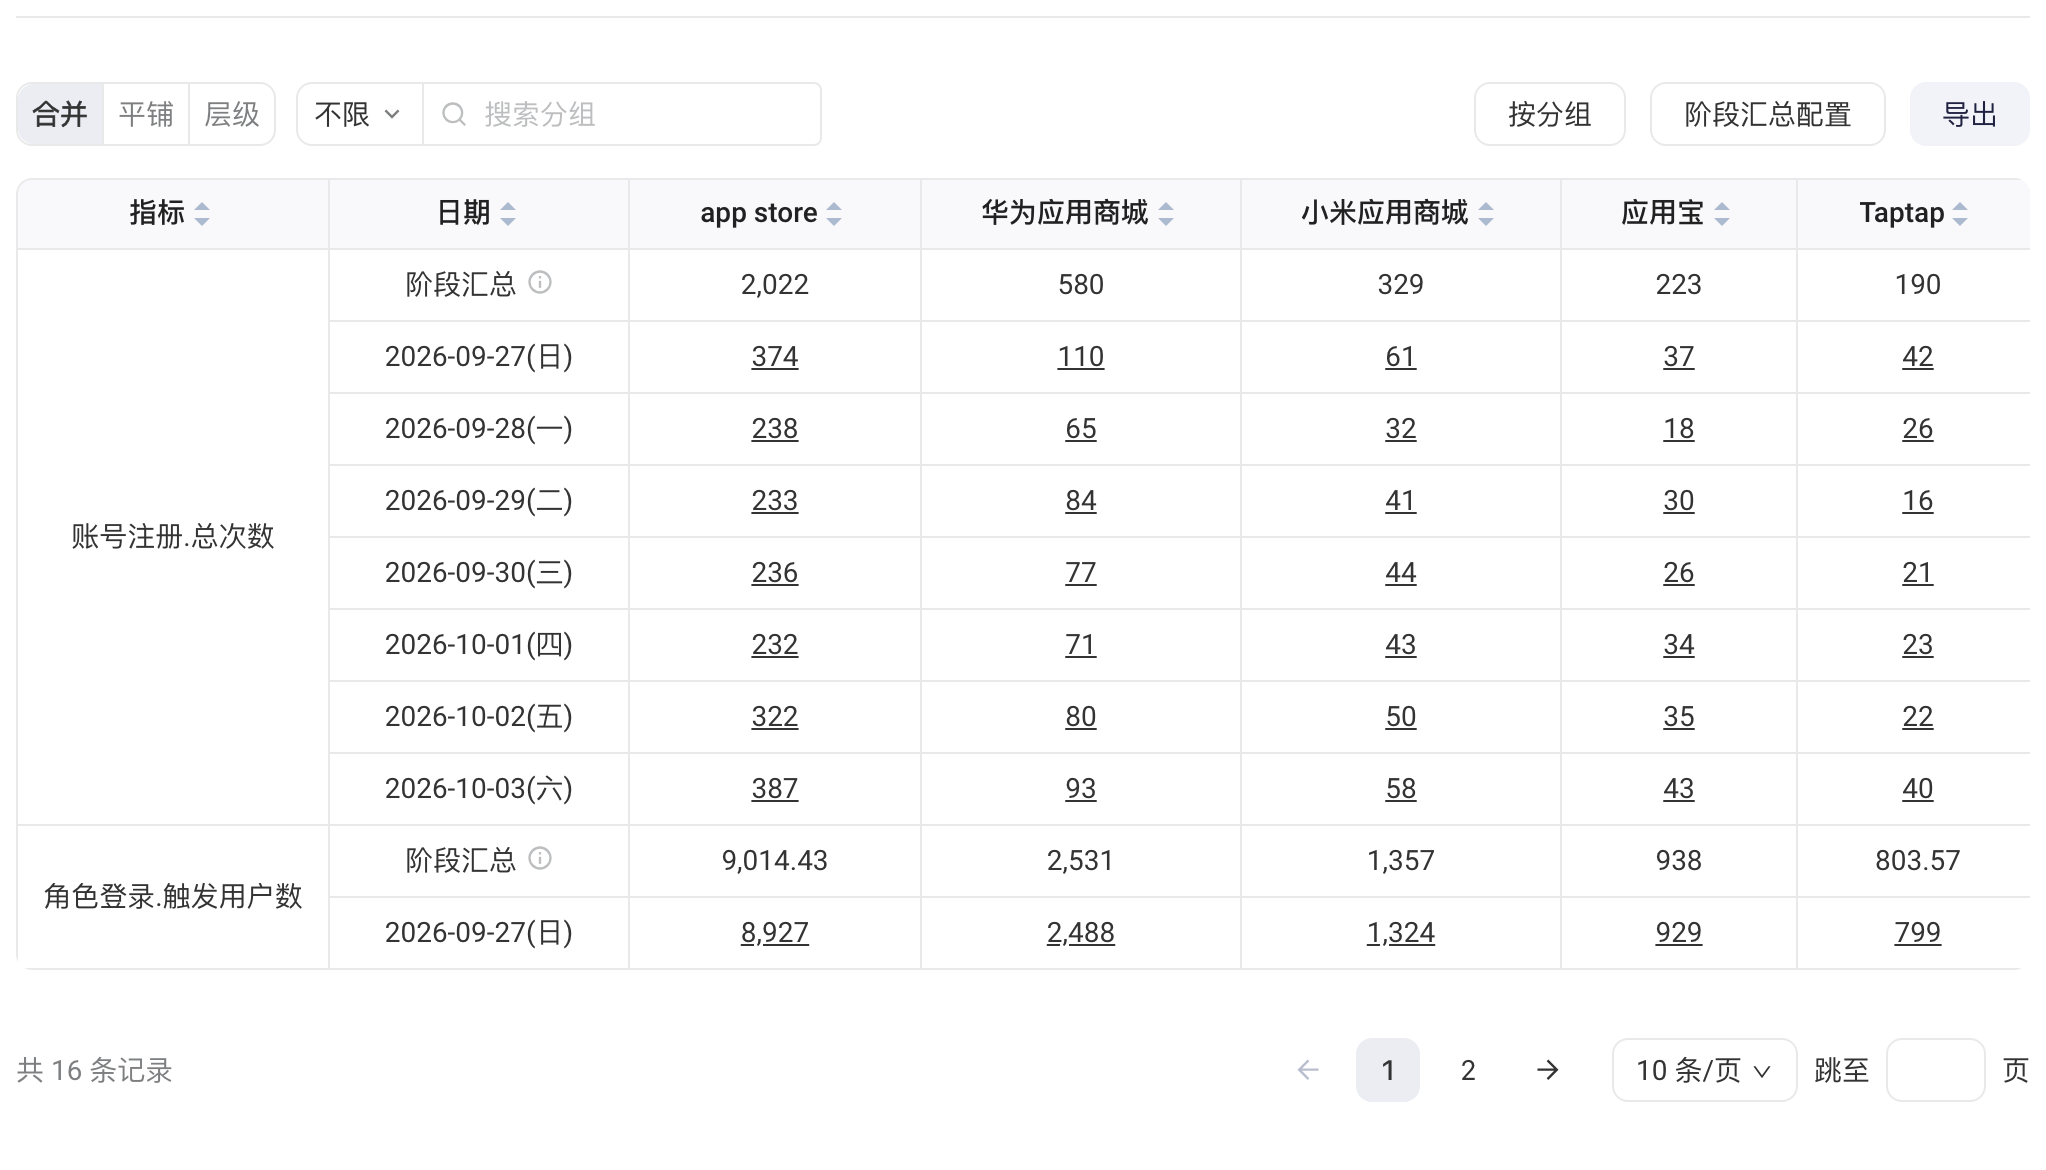Sort the 应用宝 column arrows

point(1722,213)
